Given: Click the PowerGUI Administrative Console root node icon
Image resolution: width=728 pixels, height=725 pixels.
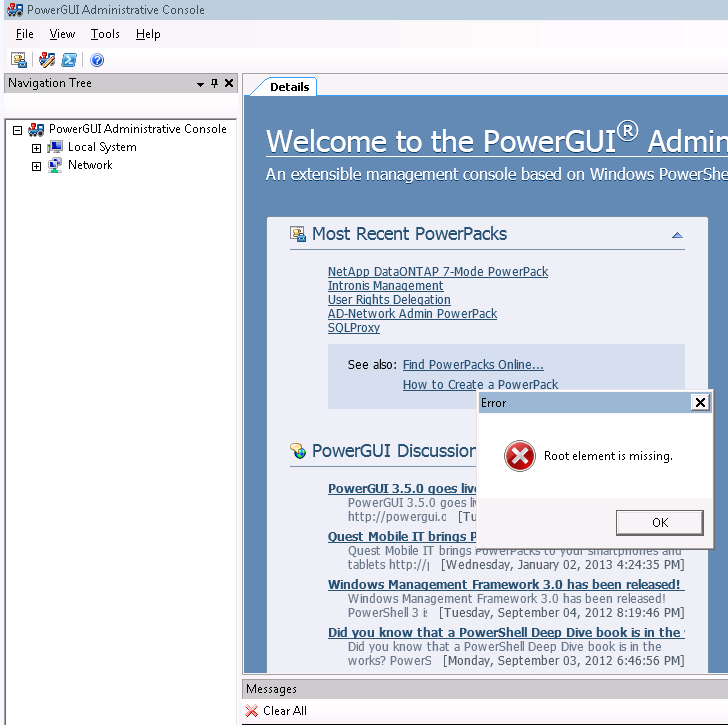Looking at the screenshot, I should (x=36, y=129).
